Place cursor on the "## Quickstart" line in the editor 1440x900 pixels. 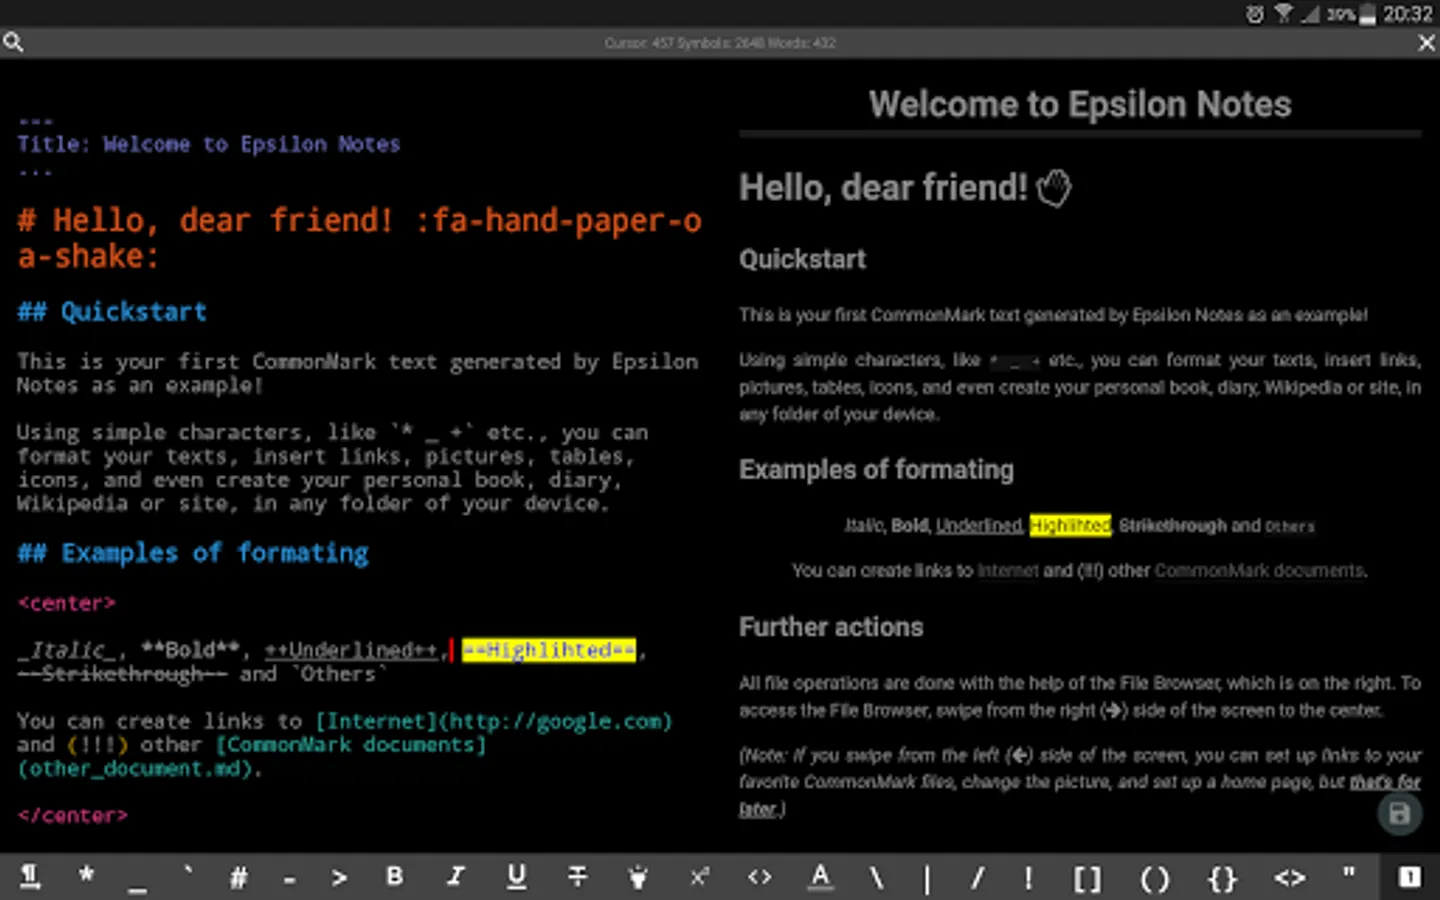point(112,312)
